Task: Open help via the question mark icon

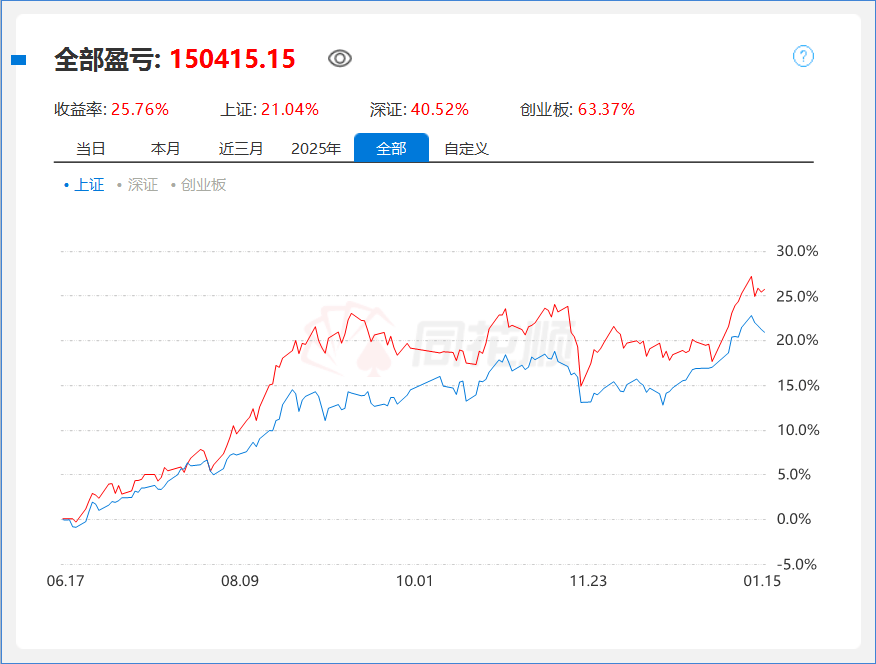Action: coord(801,57)
